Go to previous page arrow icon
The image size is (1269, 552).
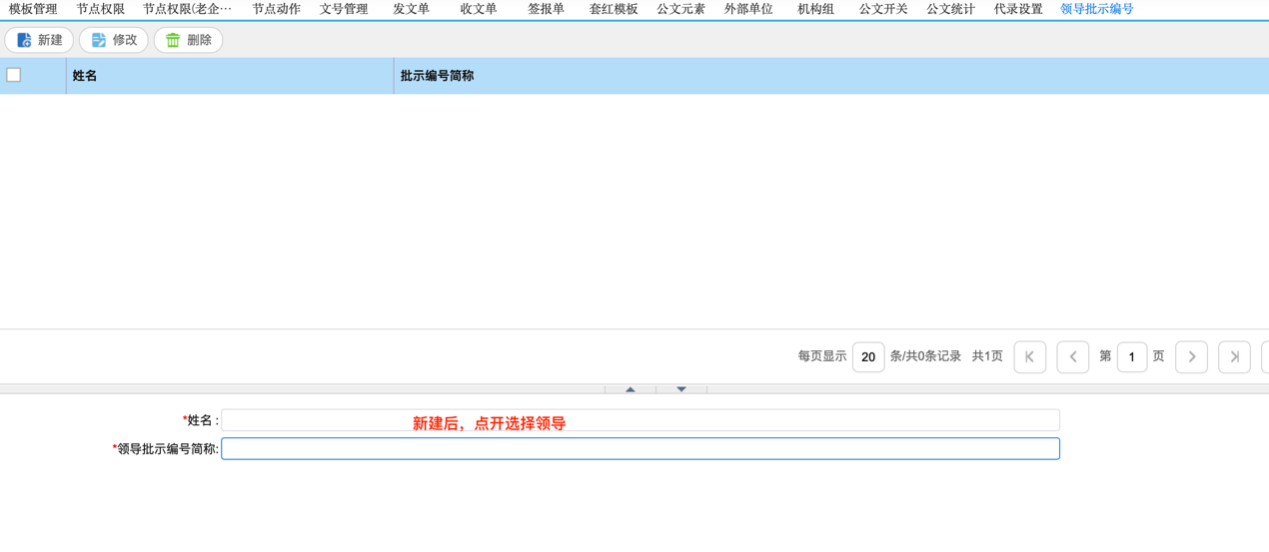coord(1072,357)
